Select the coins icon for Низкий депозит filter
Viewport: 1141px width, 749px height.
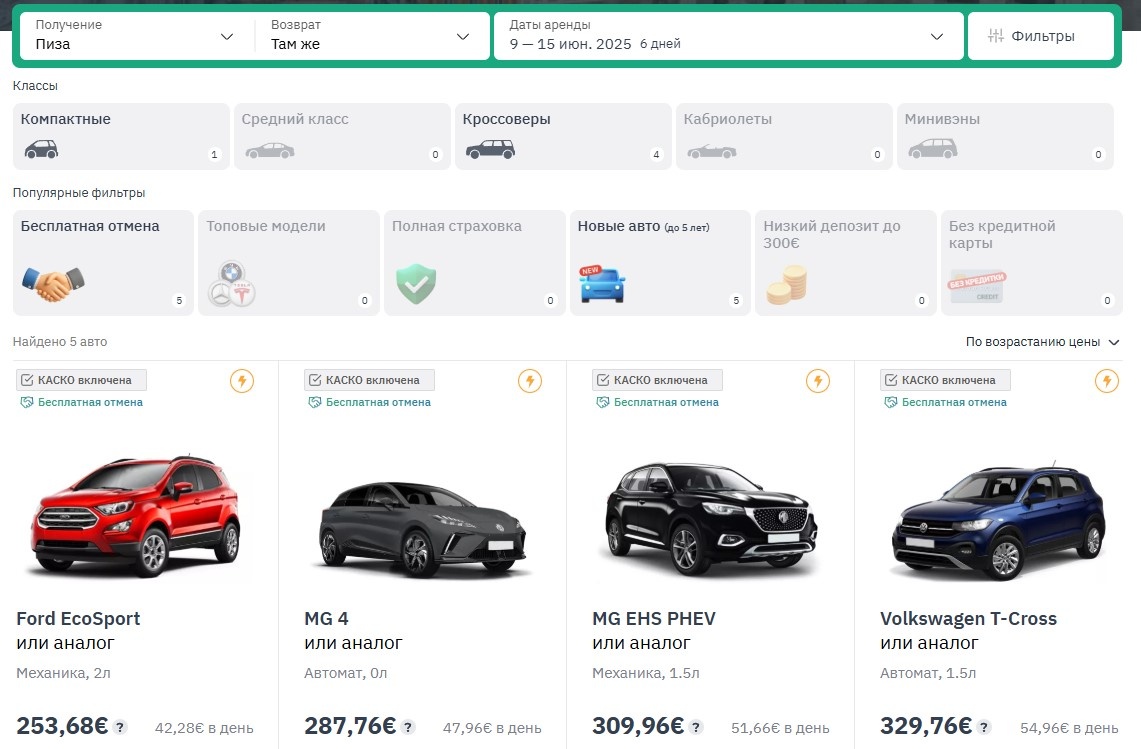point(786,283)
